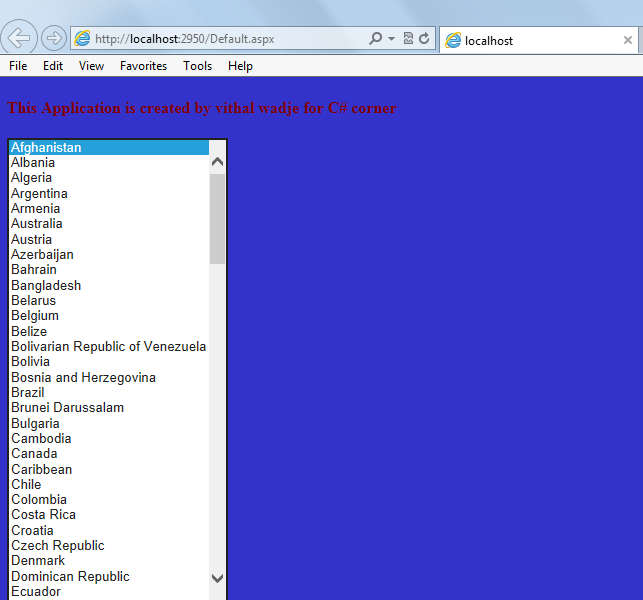Select Bangladesh in the country list
643x600 pixels.
[x=109, y=285]
